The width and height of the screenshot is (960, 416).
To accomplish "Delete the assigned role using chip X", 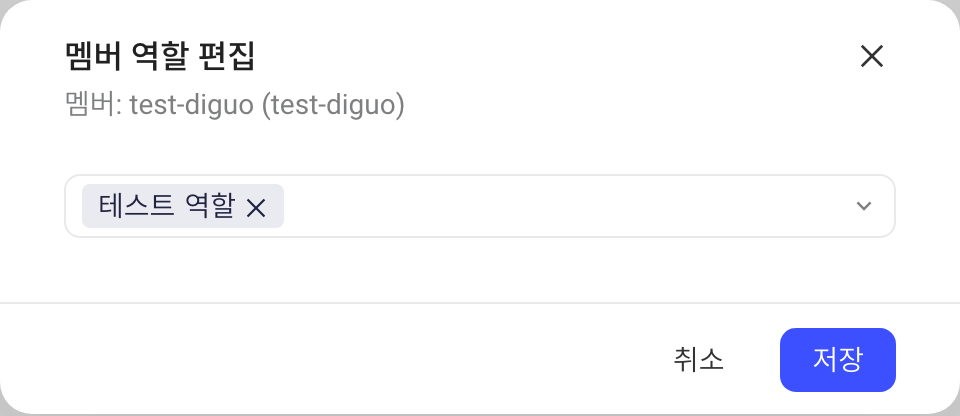I will pyautogui.click(x=256, y=209).
